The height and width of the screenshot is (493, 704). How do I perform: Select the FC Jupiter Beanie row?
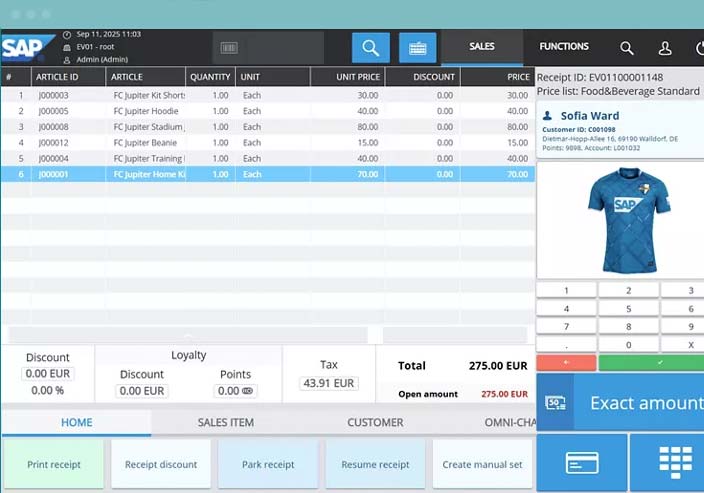point(268,143)
